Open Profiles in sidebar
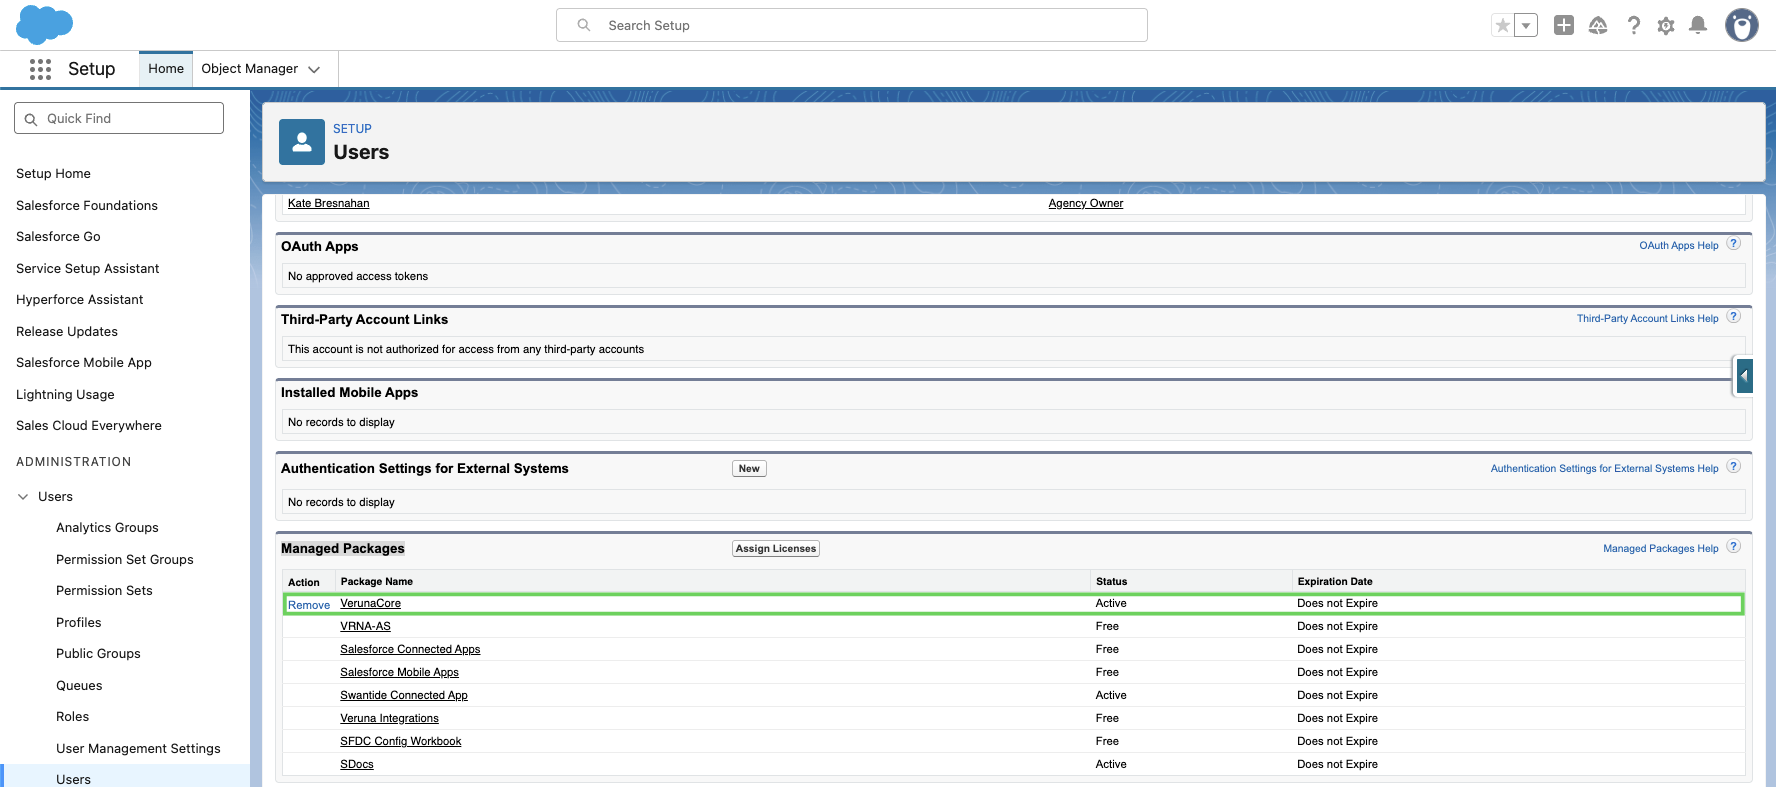Screen dimensions: 1776x787 coord(79,623)
